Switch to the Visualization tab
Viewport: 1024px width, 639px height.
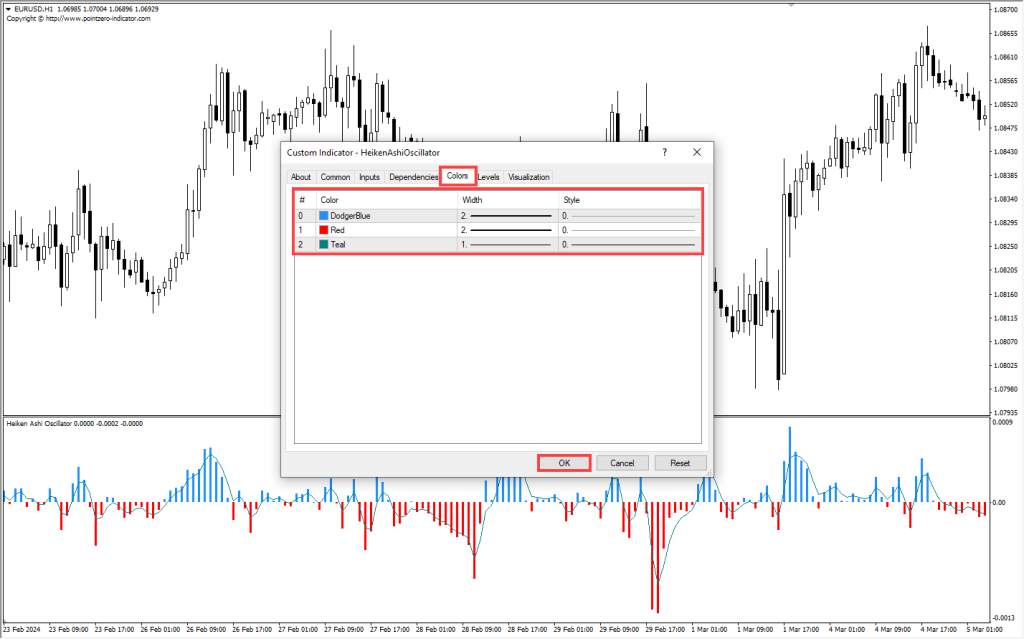click(529, 177)
